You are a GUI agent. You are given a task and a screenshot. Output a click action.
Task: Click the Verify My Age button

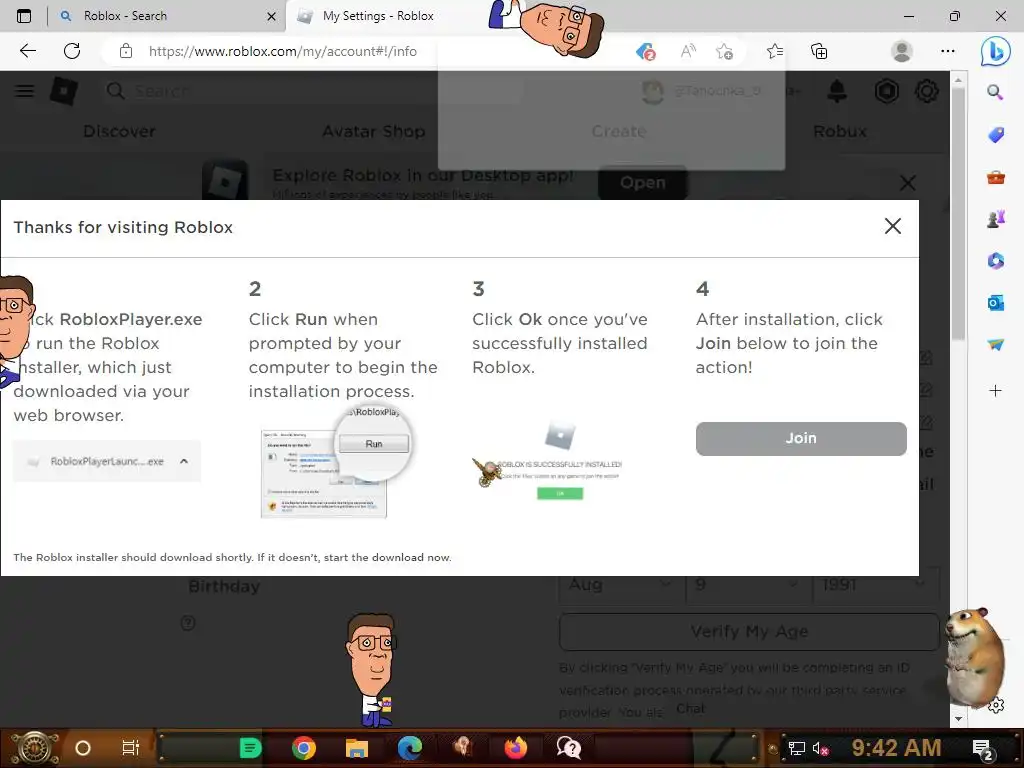(749, 632)
